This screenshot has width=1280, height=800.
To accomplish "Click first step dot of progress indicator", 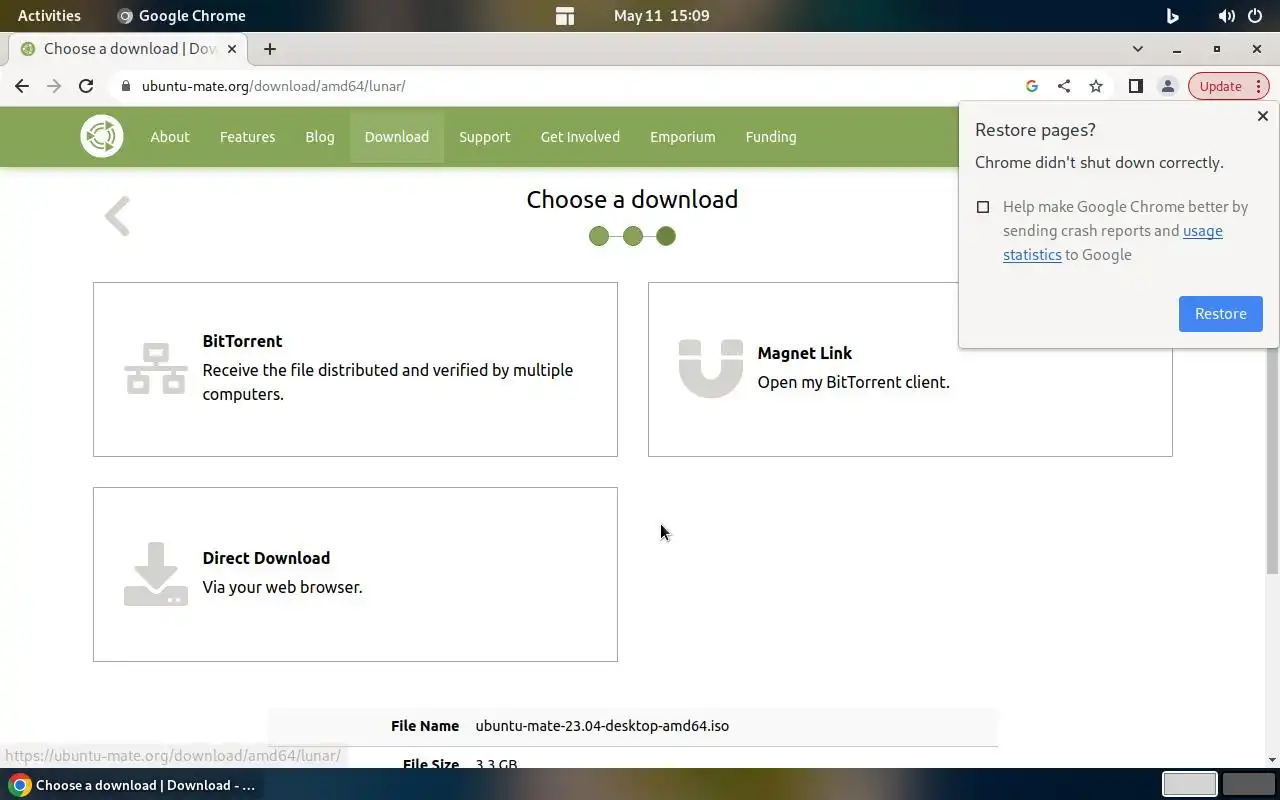I will coord(599,236).
